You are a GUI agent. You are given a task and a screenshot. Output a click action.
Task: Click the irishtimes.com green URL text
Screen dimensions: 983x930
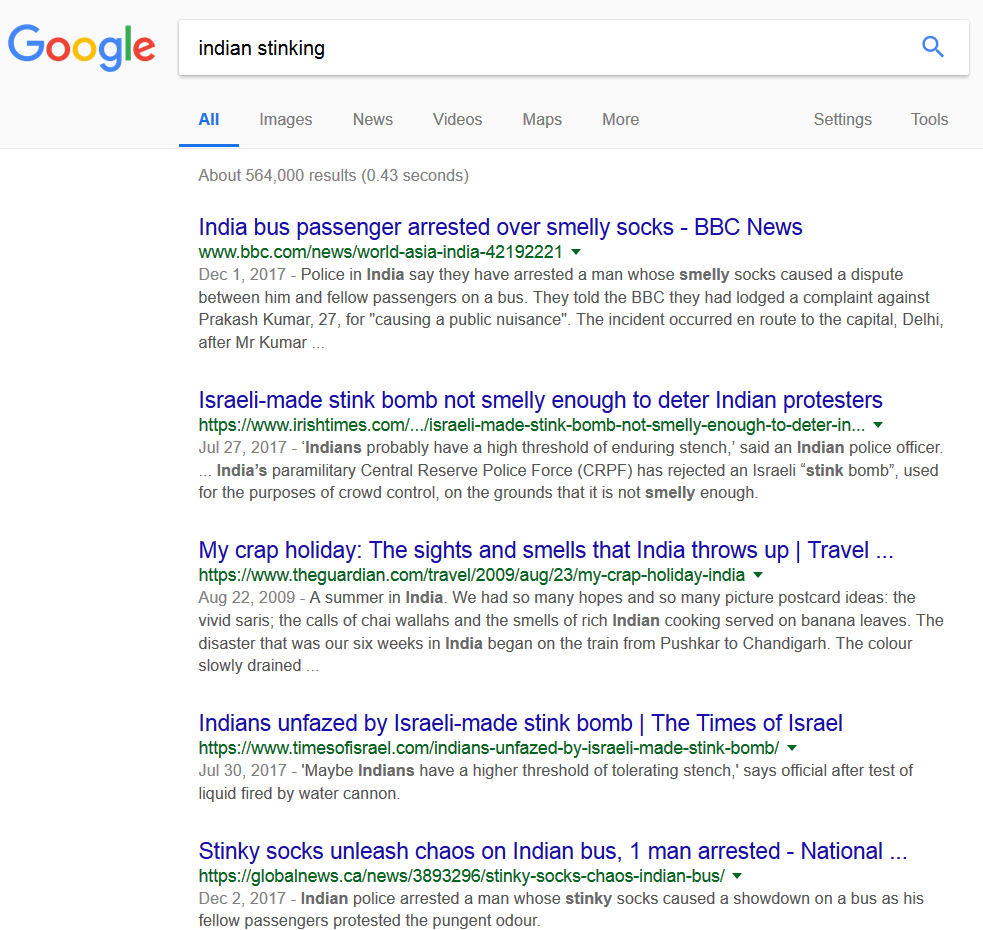pyautogui.click(x=532, y=425)
